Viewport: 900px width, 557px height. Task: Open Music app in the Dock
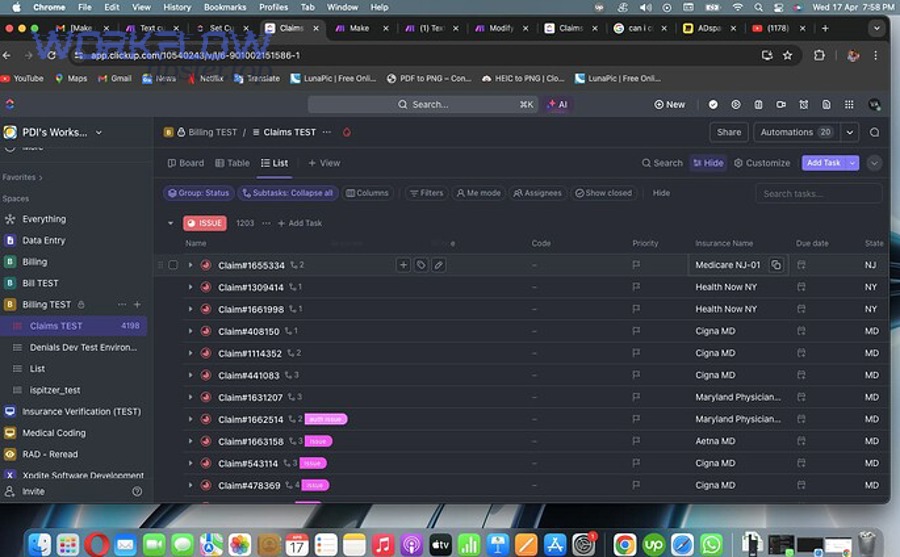pos(383,544)
